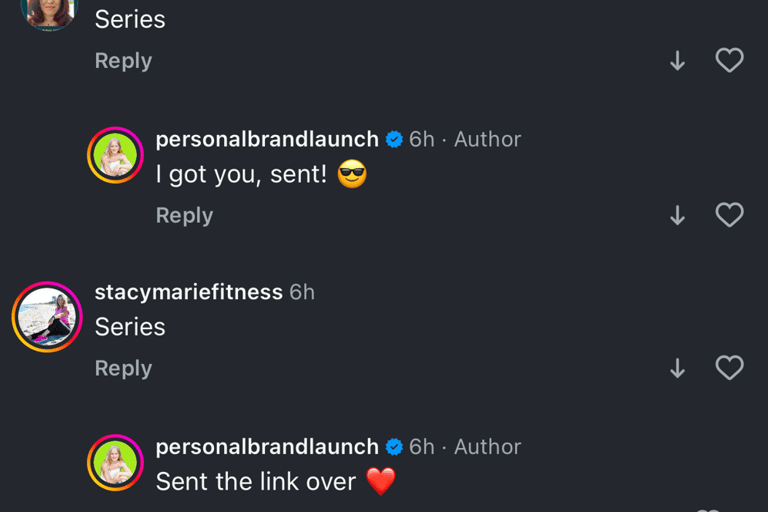
Task: Open the top commenter's profile picture
Action: click(x=48, y=10)
